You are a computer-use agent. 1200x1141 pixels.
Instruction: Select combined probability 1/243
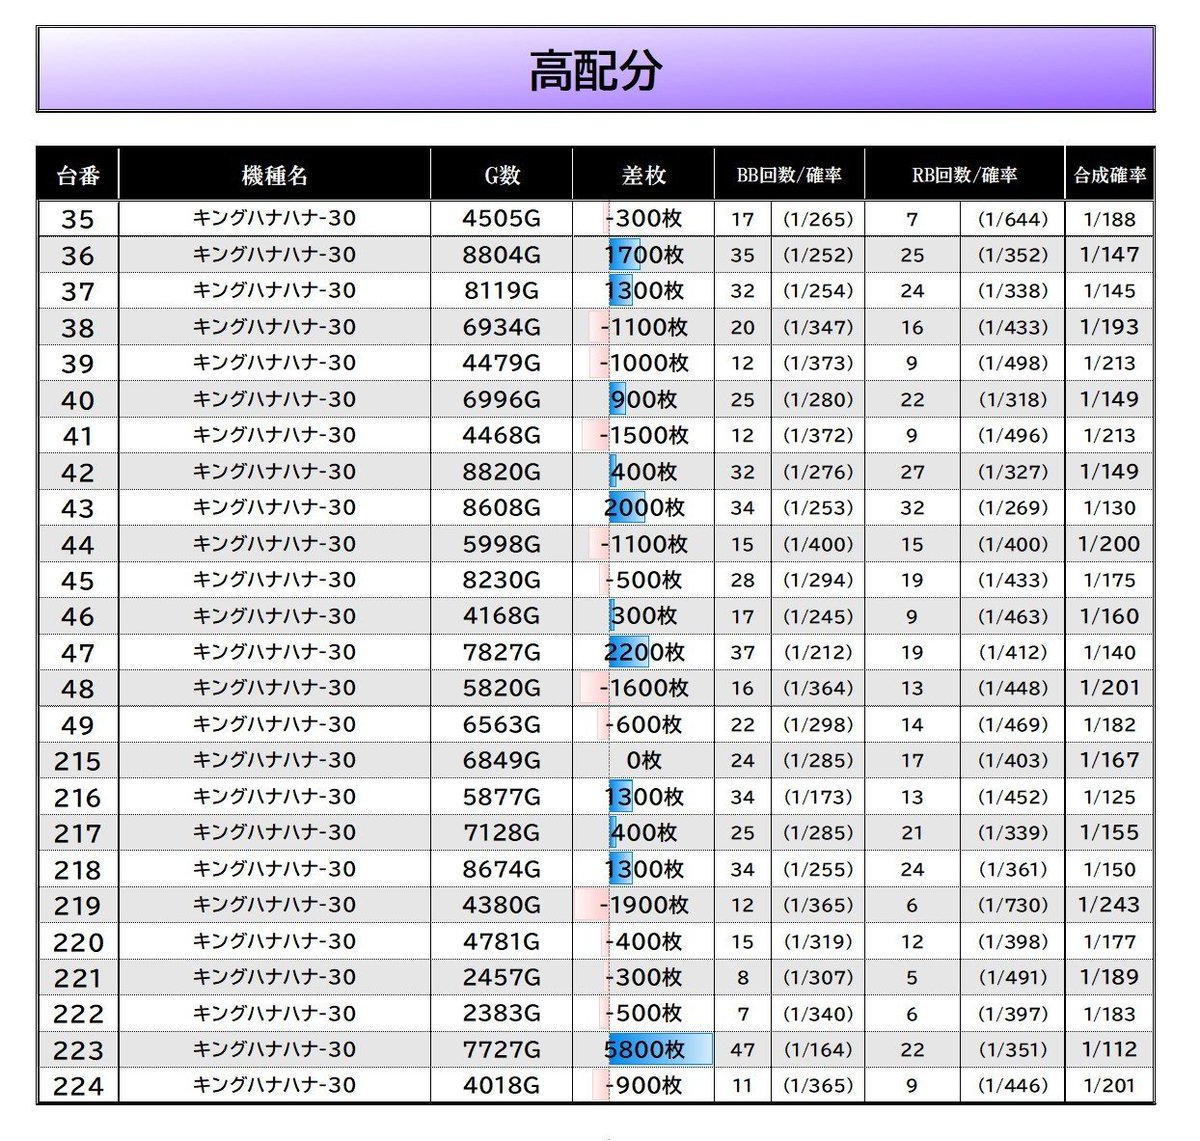click(1110, 905)
